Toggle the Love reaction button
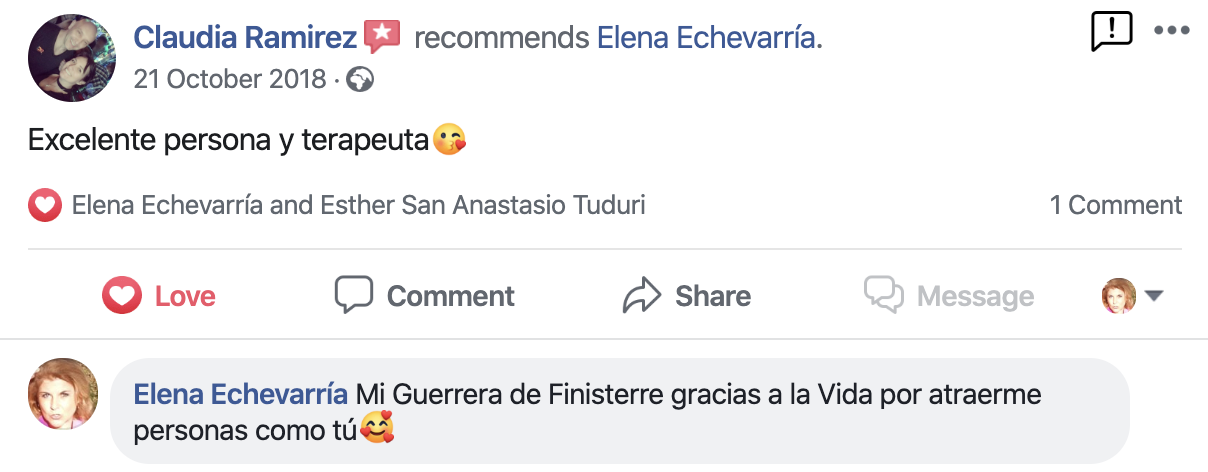 point(159,296)
